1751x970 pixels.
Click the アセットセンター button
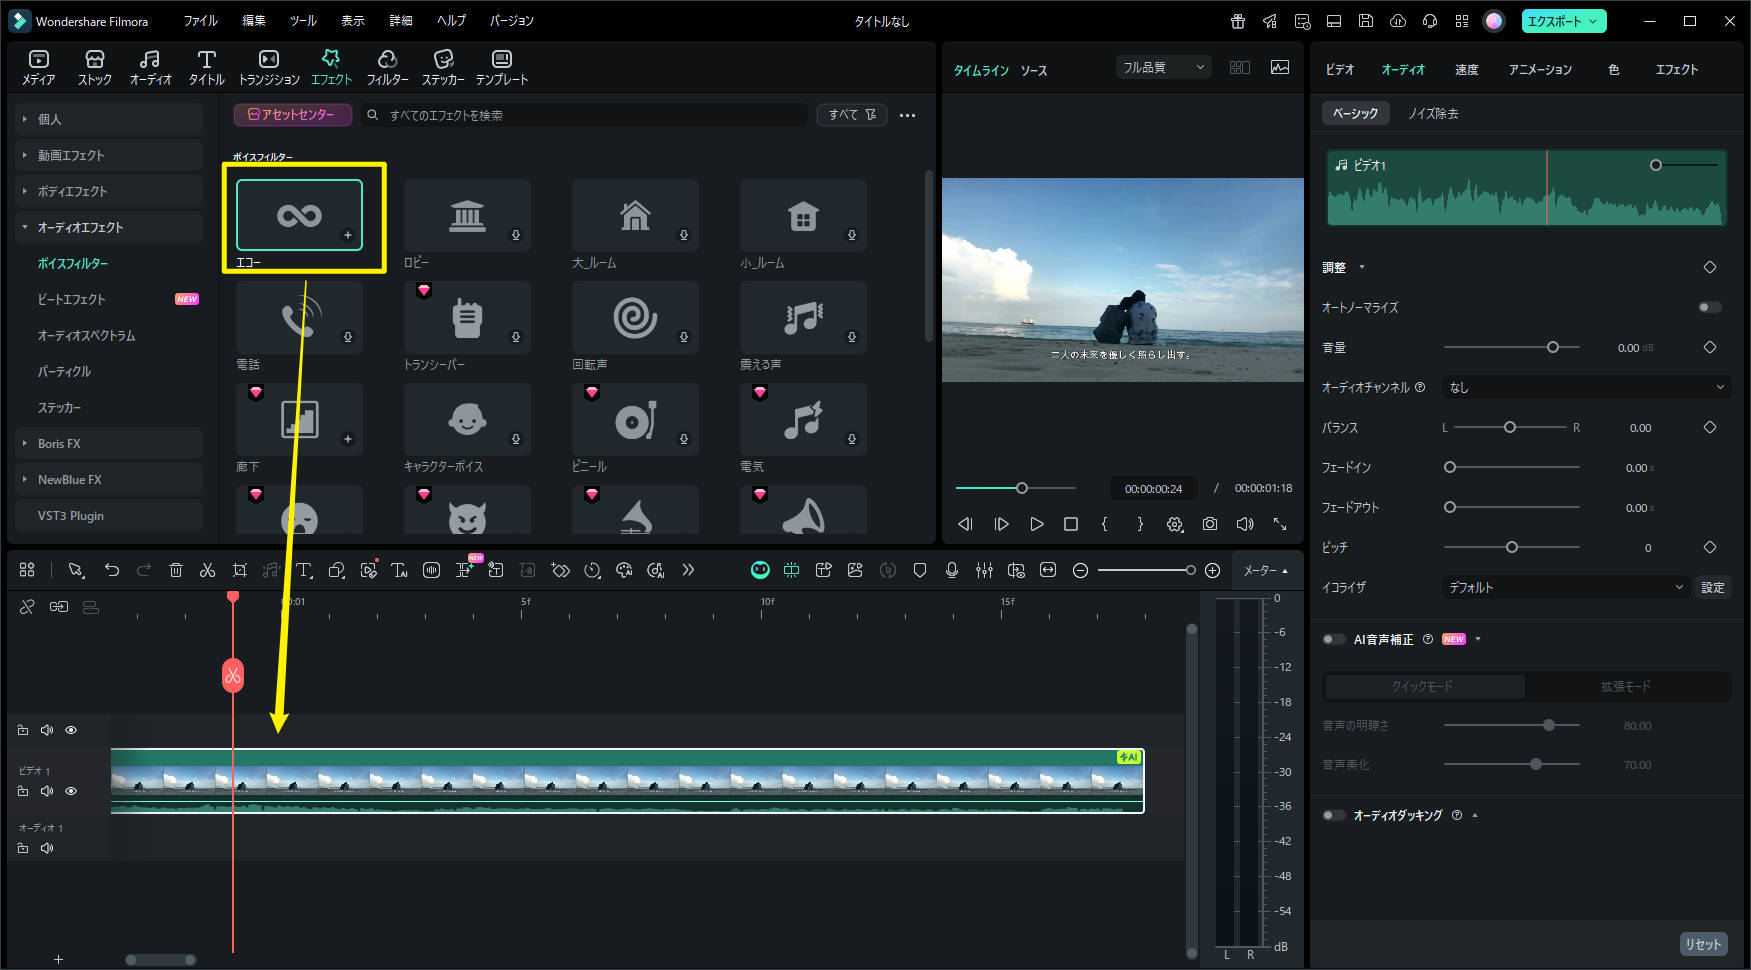tap(292, 115)
